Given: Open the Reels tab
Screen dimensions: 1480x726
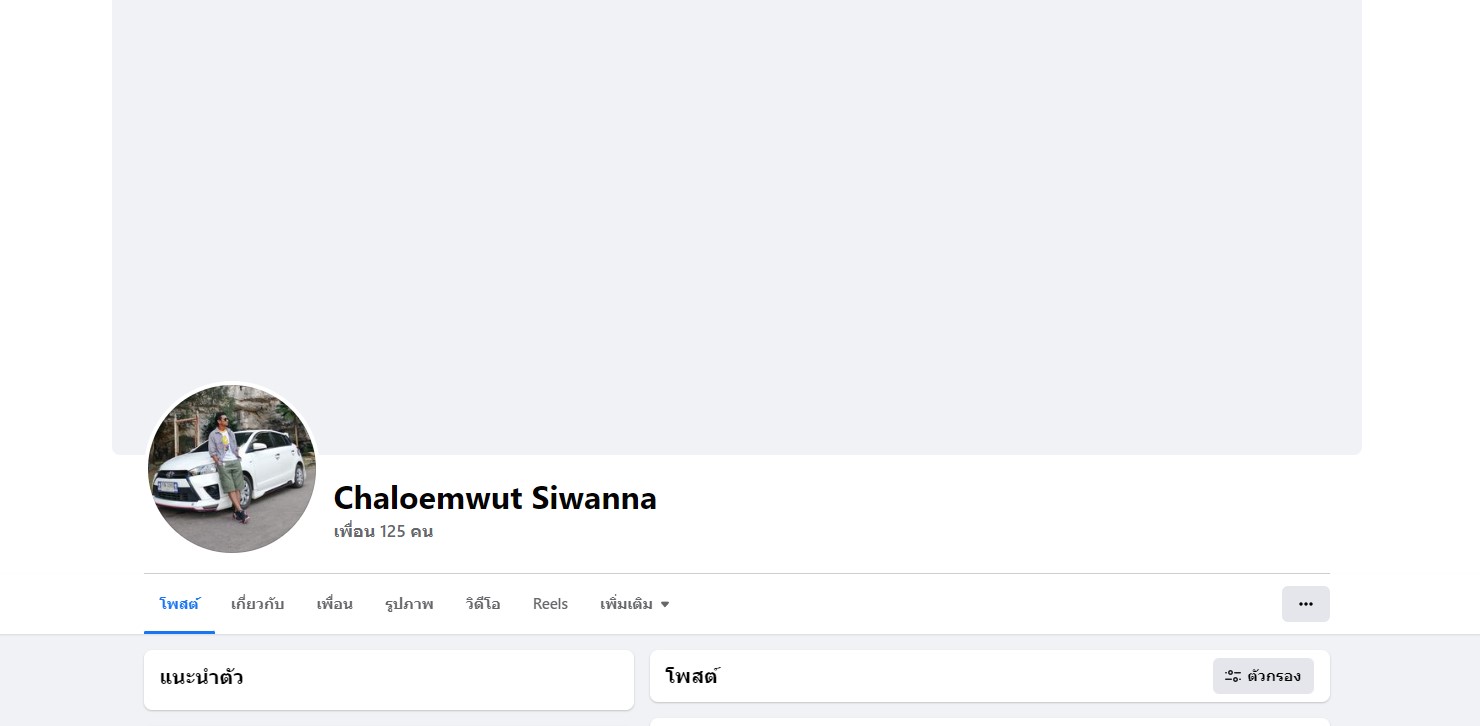Looking at the screenshot, I should [x=550, y=604].
